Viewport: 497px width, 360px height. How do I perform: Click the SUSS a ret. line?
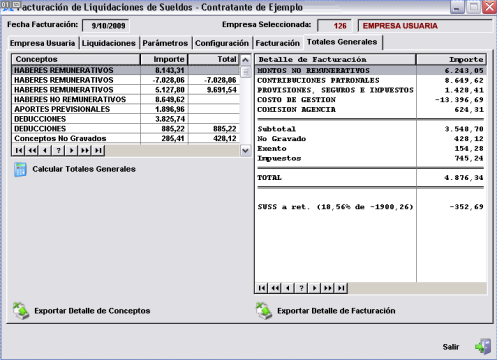click(x=371, y=207)
